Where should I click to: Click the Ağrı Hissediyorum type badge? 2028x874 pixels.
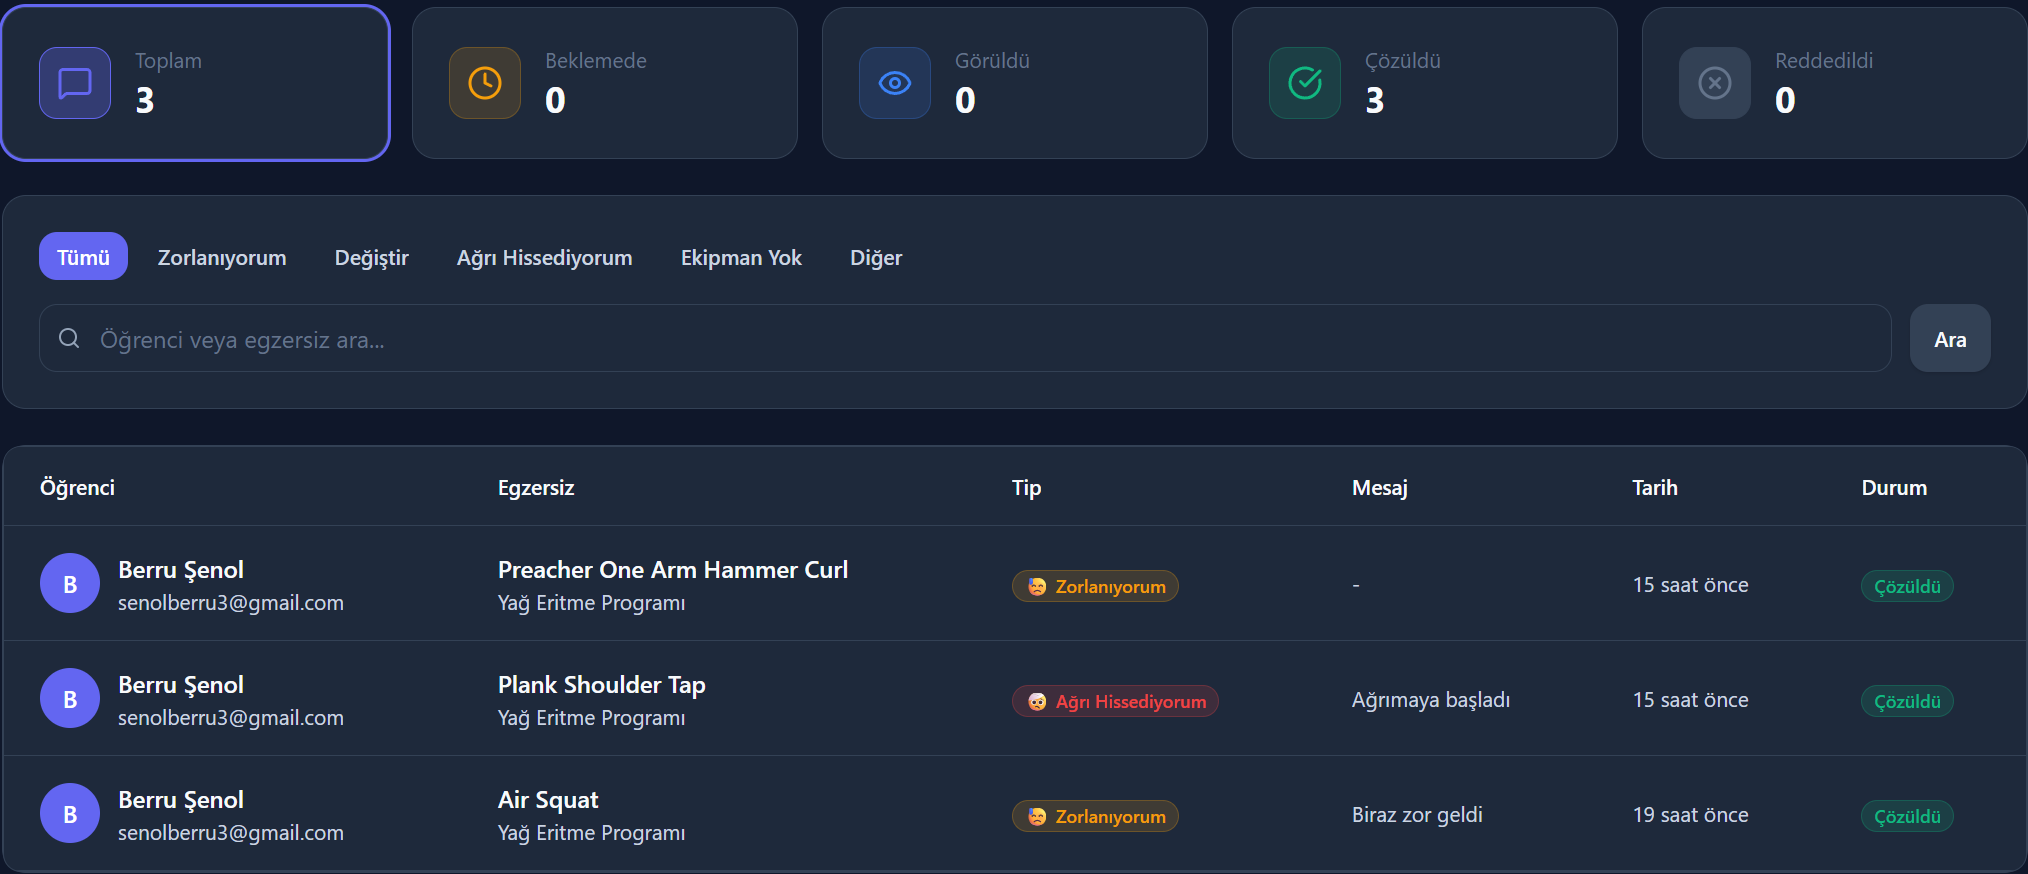[1115, 701]
